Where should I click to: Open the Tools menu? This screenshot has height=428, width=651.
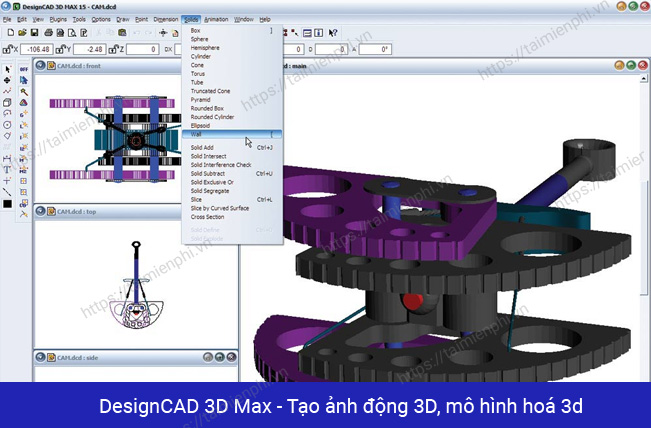79,20
